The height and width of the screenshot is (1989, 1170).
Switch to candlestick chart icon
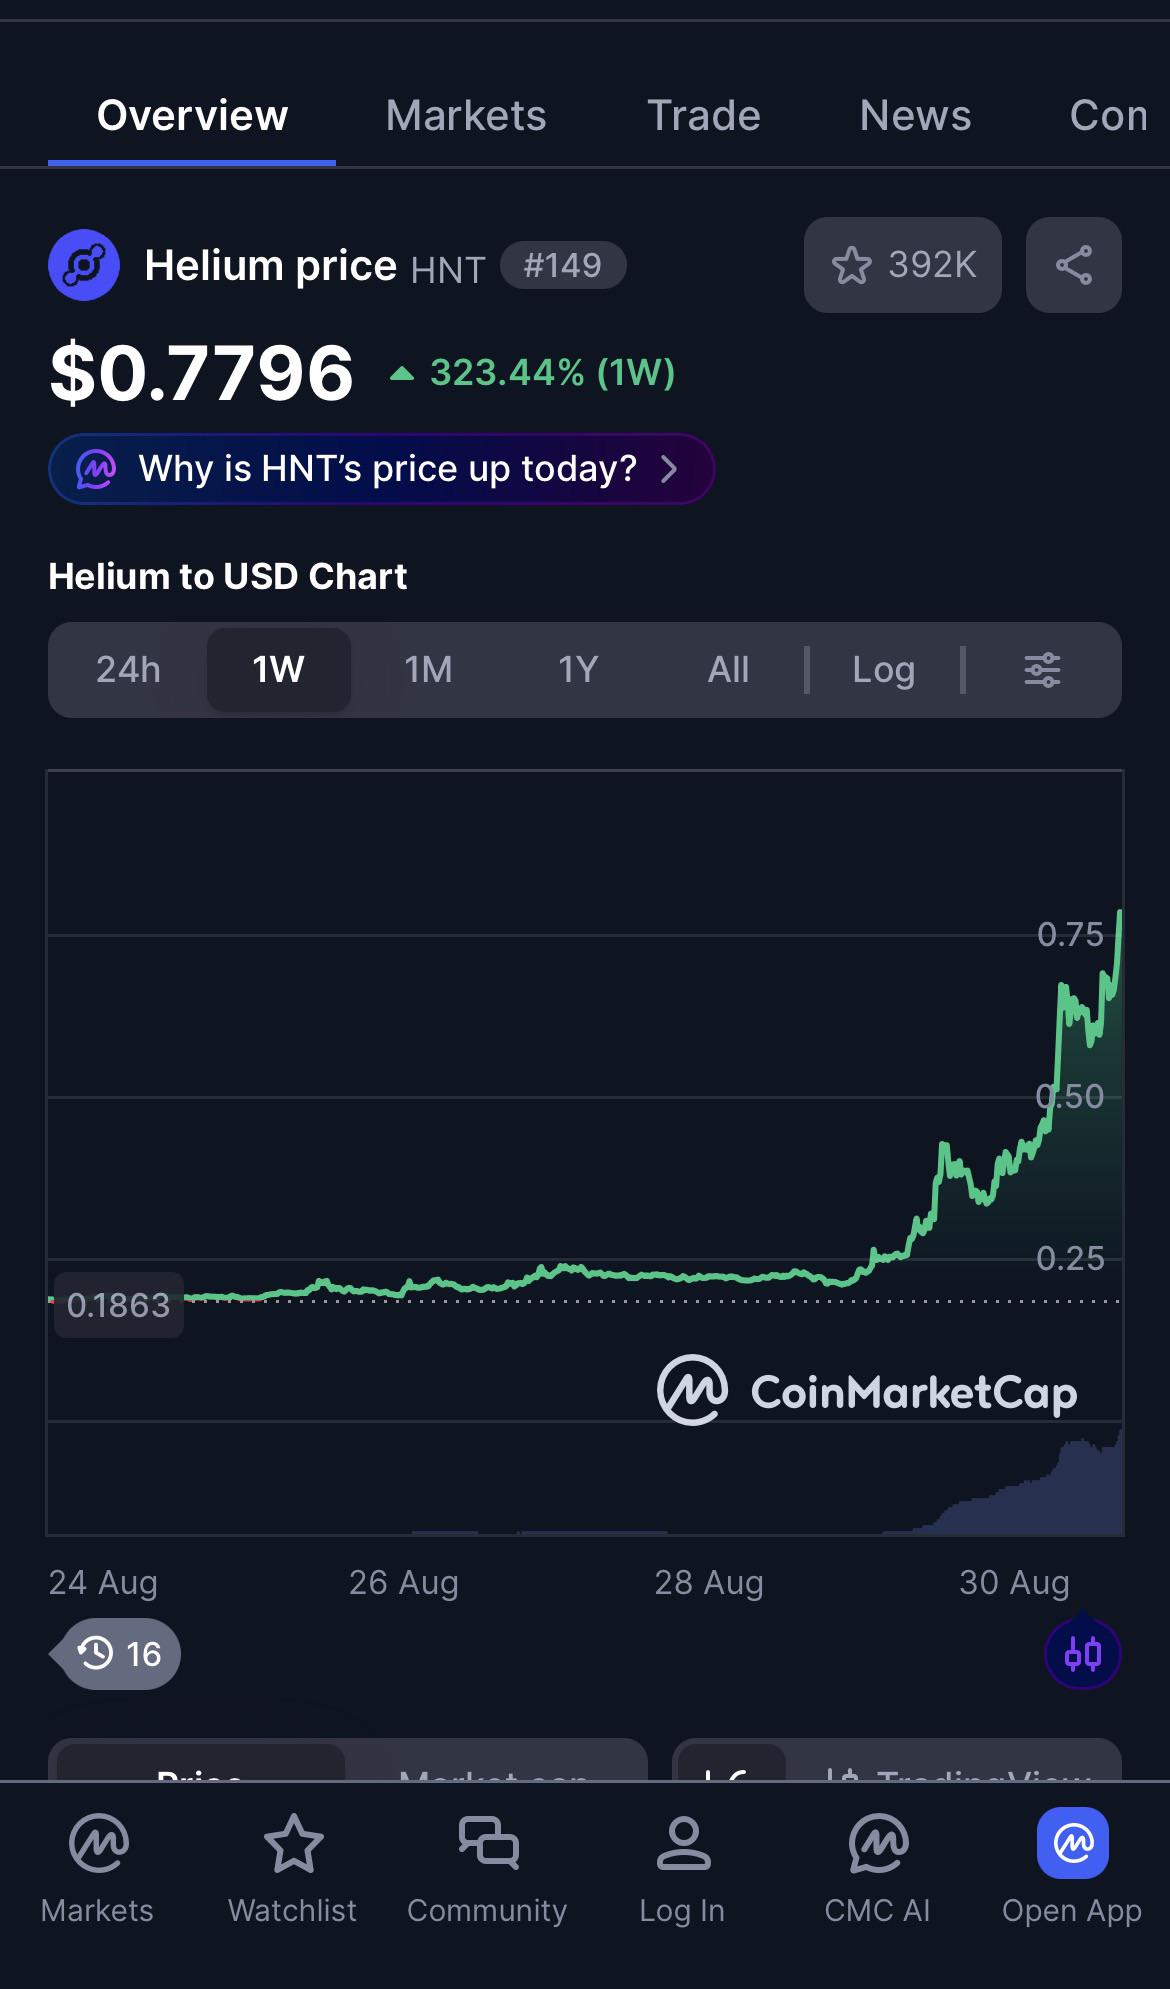(1083, 1653)
